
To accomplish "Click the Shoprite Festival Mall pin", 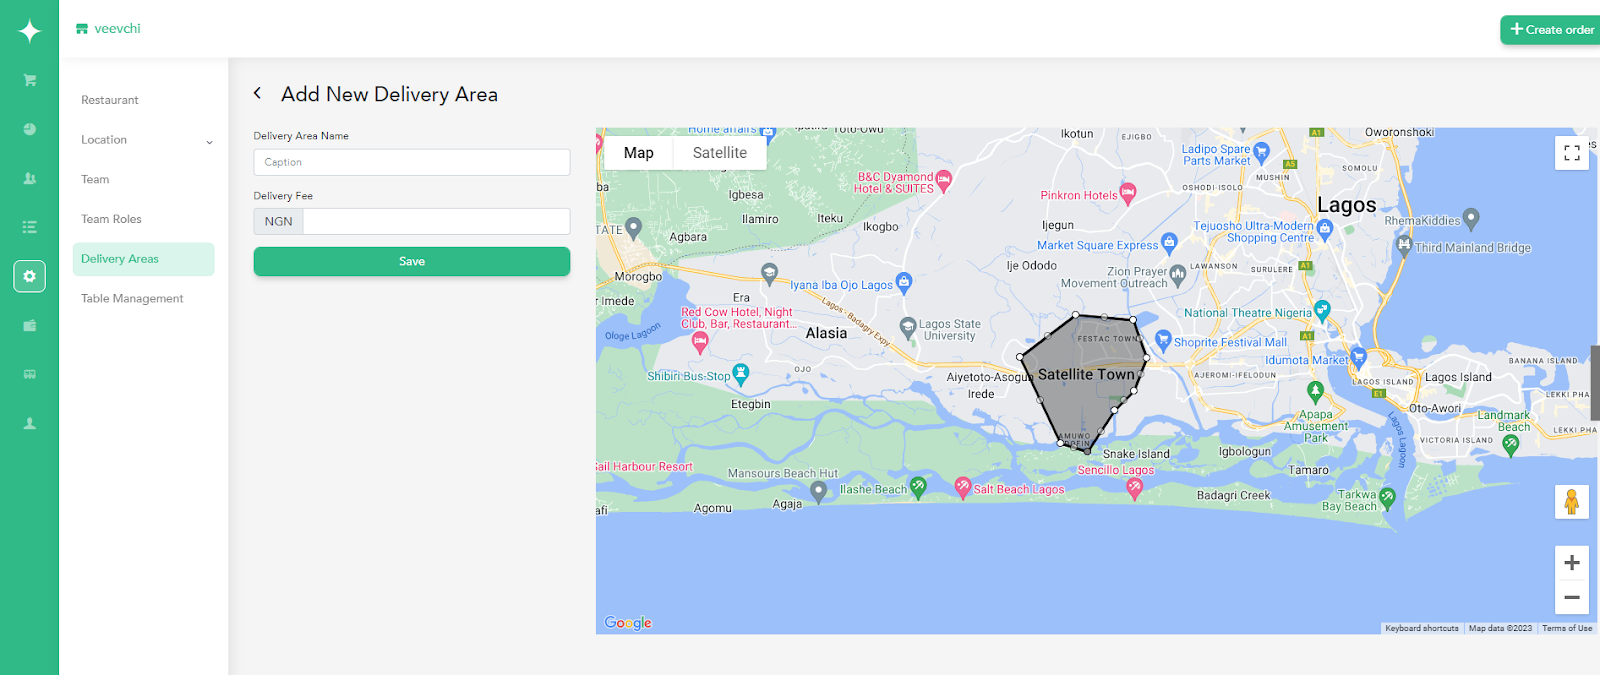I will click(x=1163, y=340).
